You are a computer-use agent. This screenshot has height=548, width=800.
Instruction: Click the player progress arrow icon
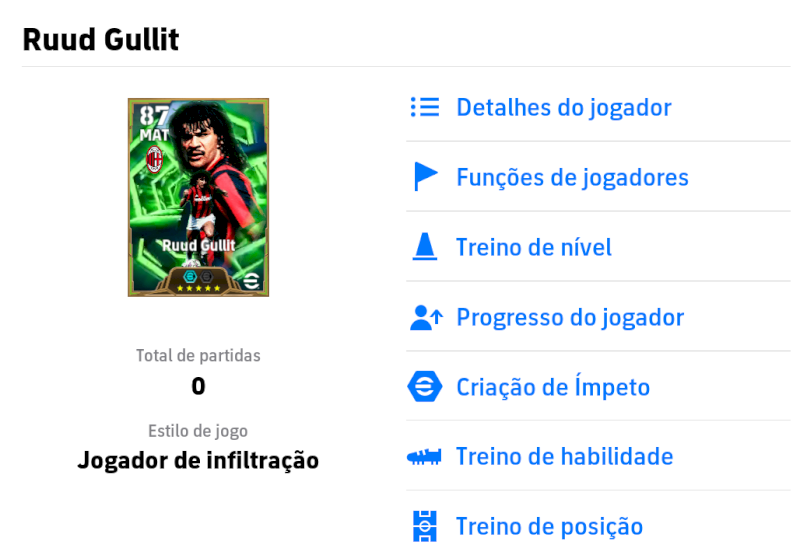click(x=426, y=317)
